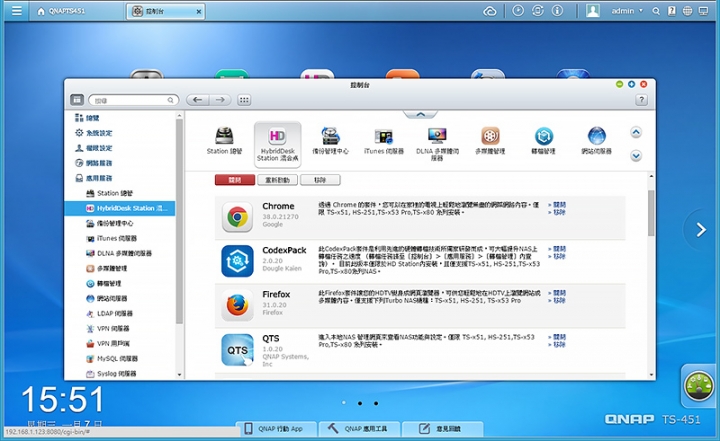Open iTunes 伺服器 icon in strip

[383, 141]
